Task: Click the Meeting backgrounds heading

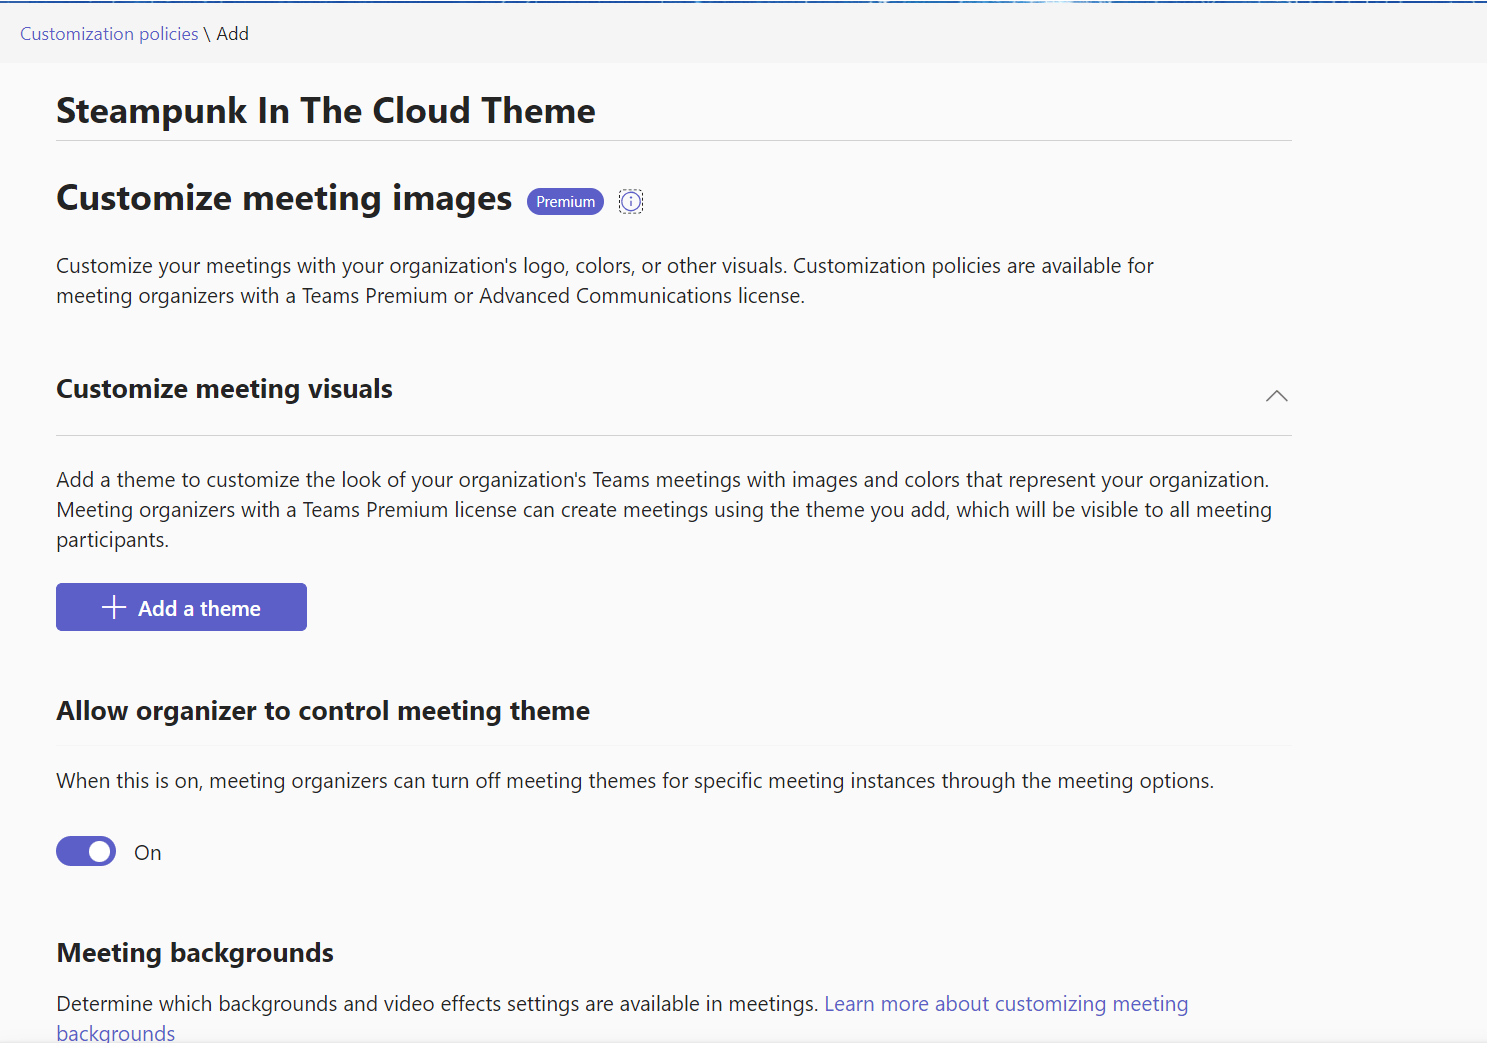Action: coord(195,953)
